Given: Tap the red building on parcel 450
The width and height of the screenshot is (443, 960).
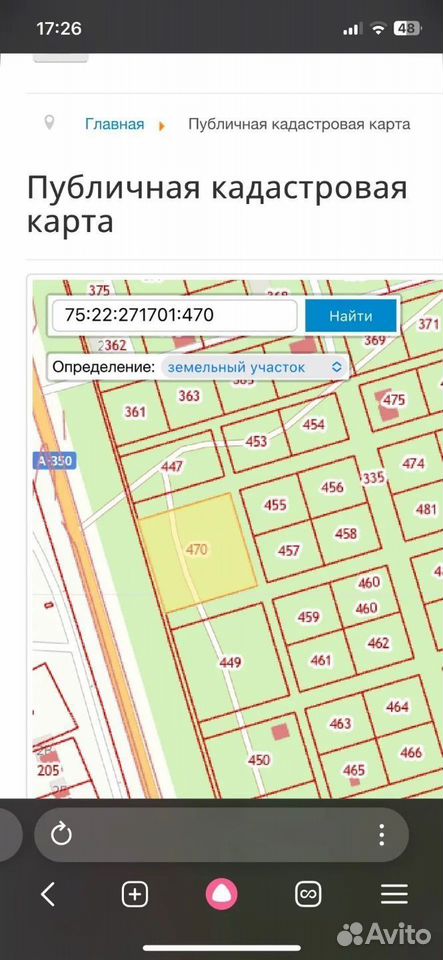Looking at the screenshot, I should tap(280, 732).
